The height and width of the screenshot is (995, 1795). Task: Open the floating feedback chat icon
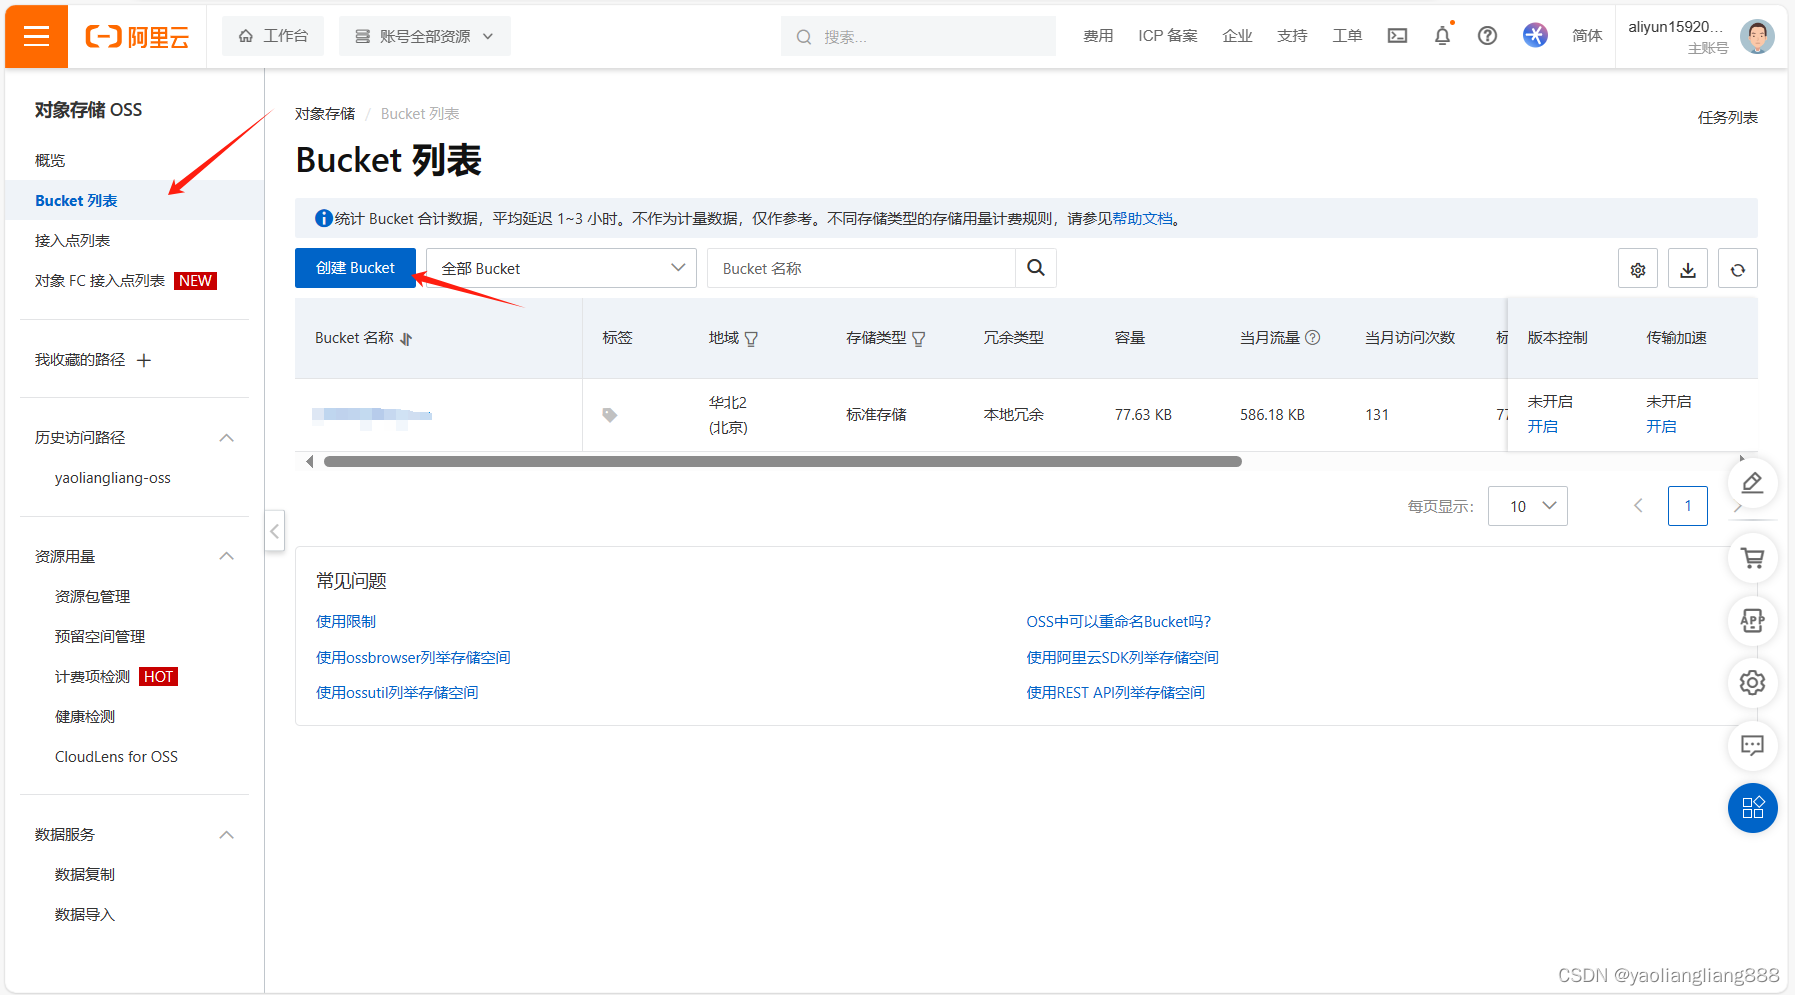1752,745
